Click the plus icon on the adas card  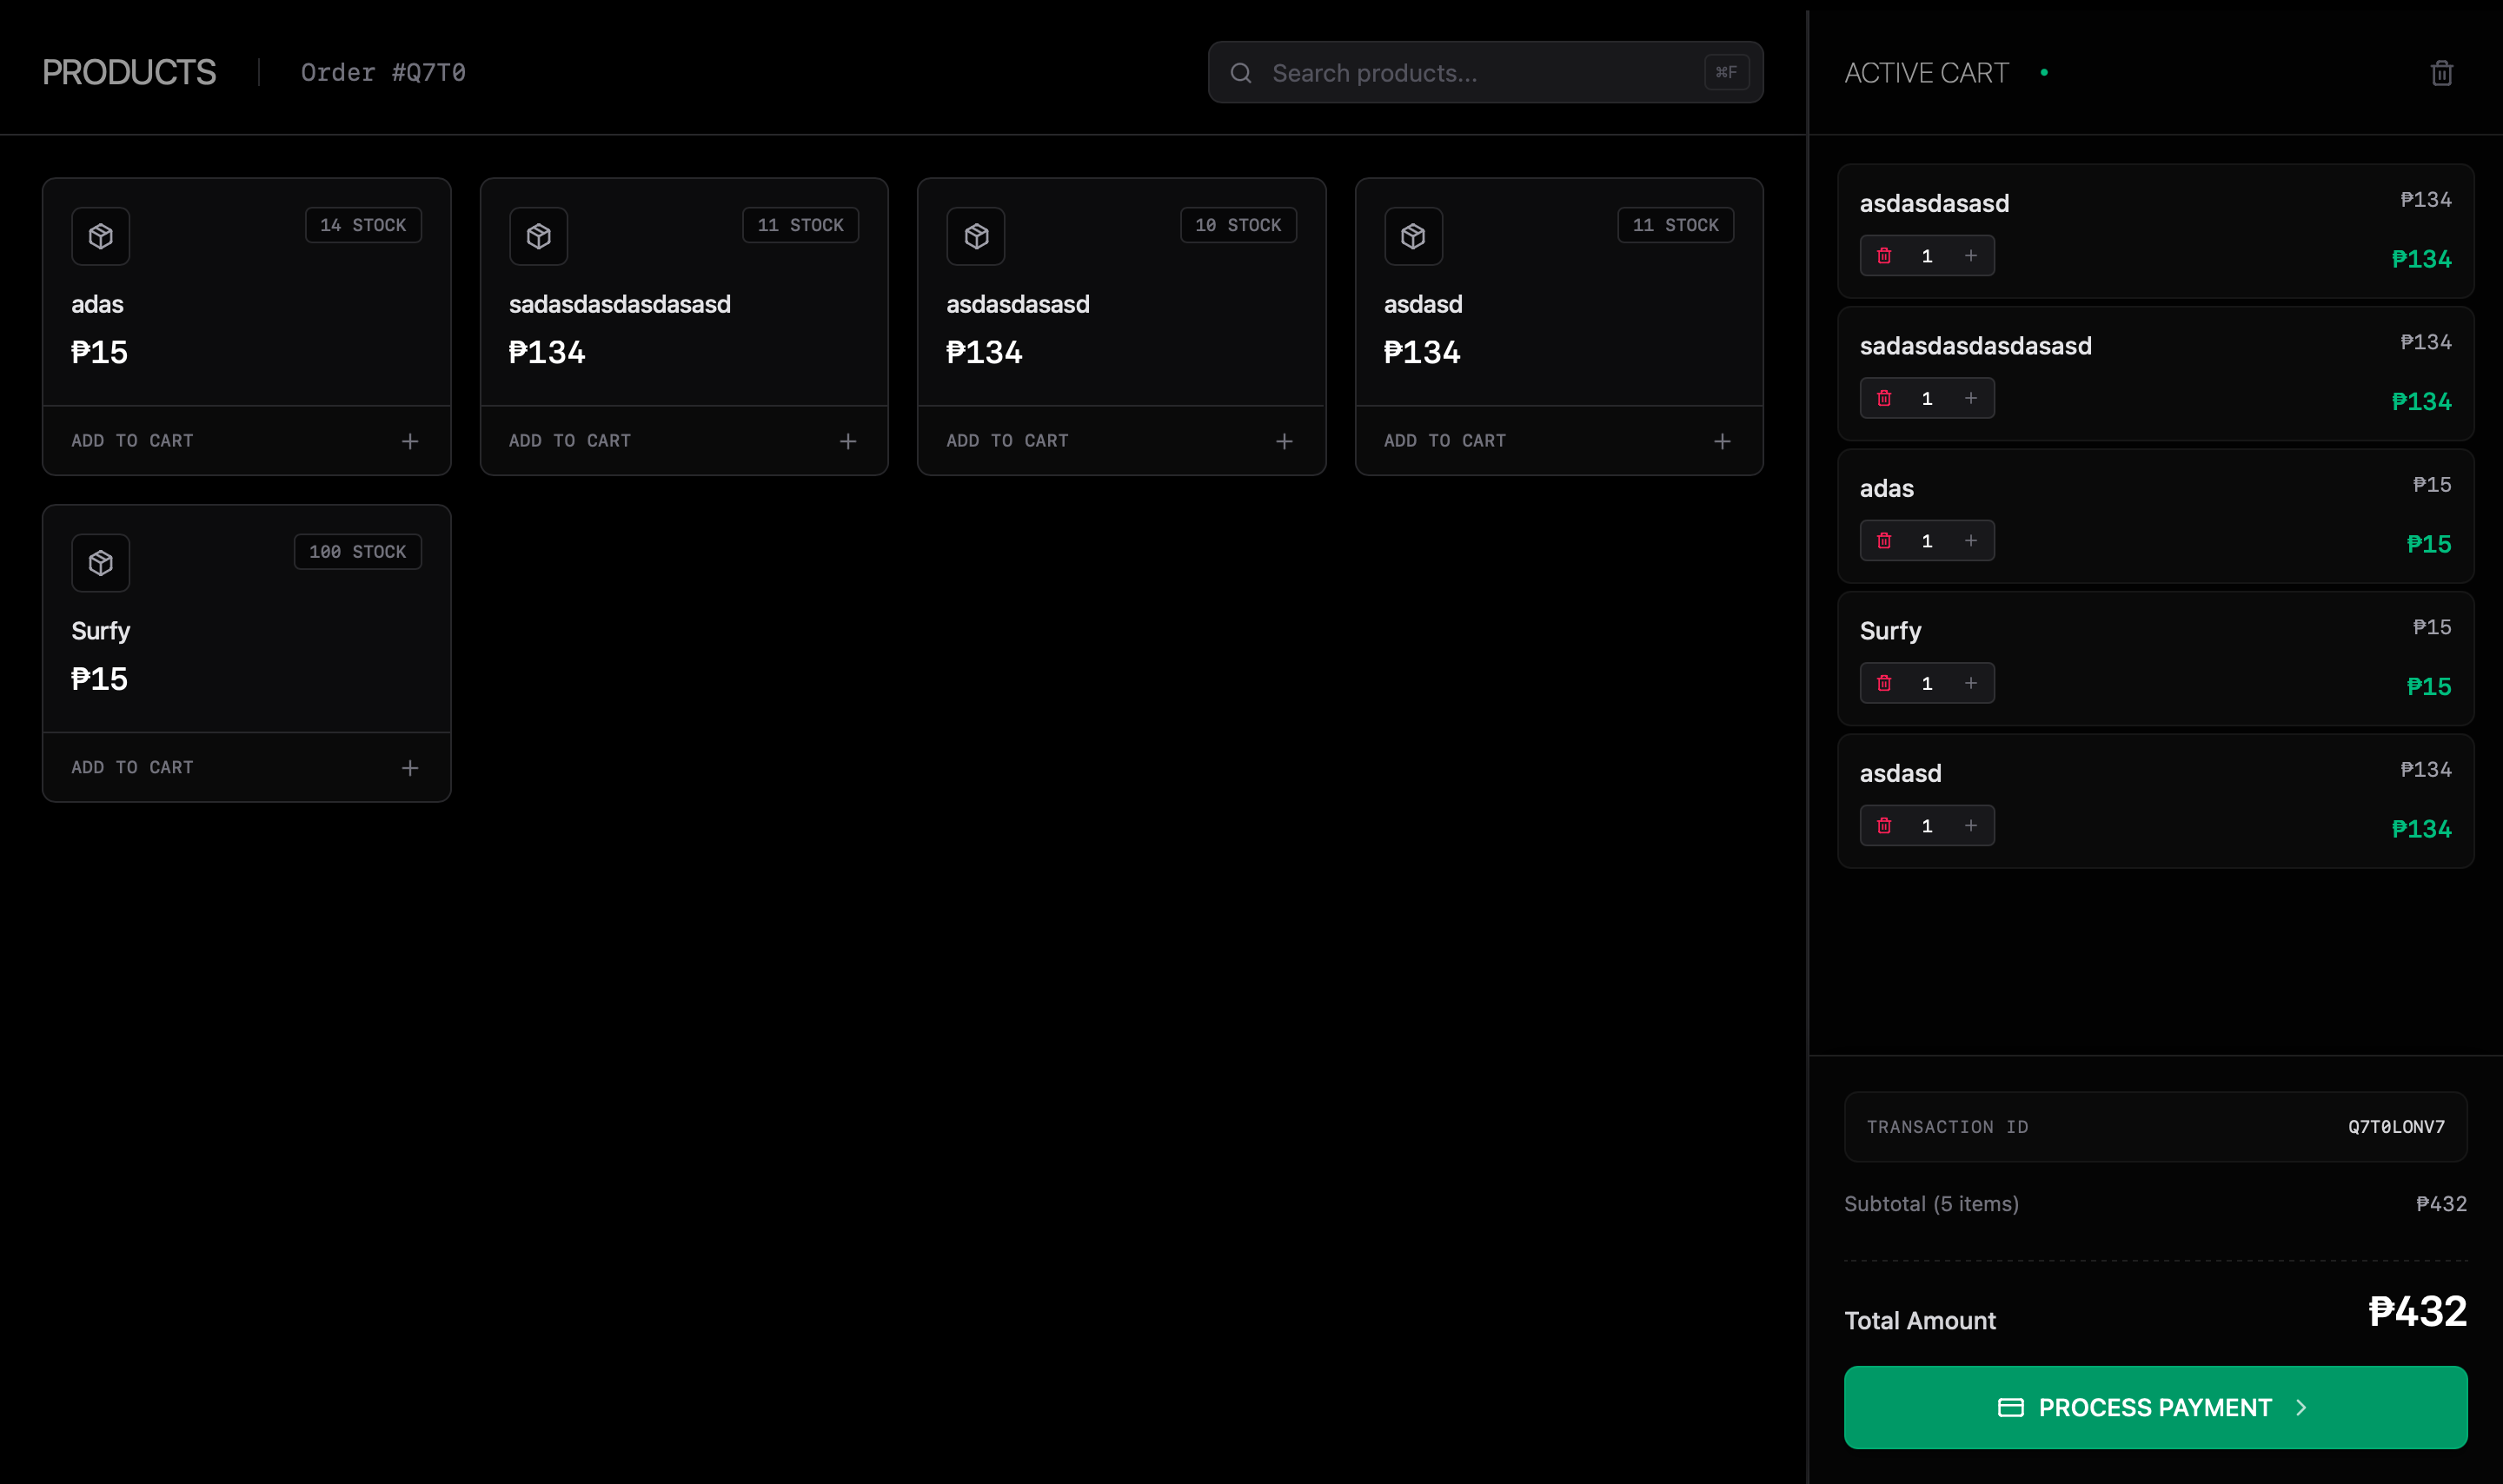pos(410,441)
